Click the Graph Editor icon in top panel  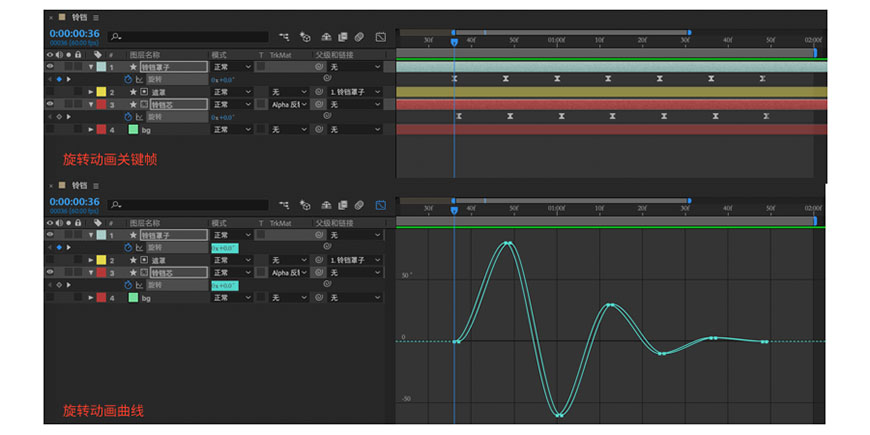(381, 37)
